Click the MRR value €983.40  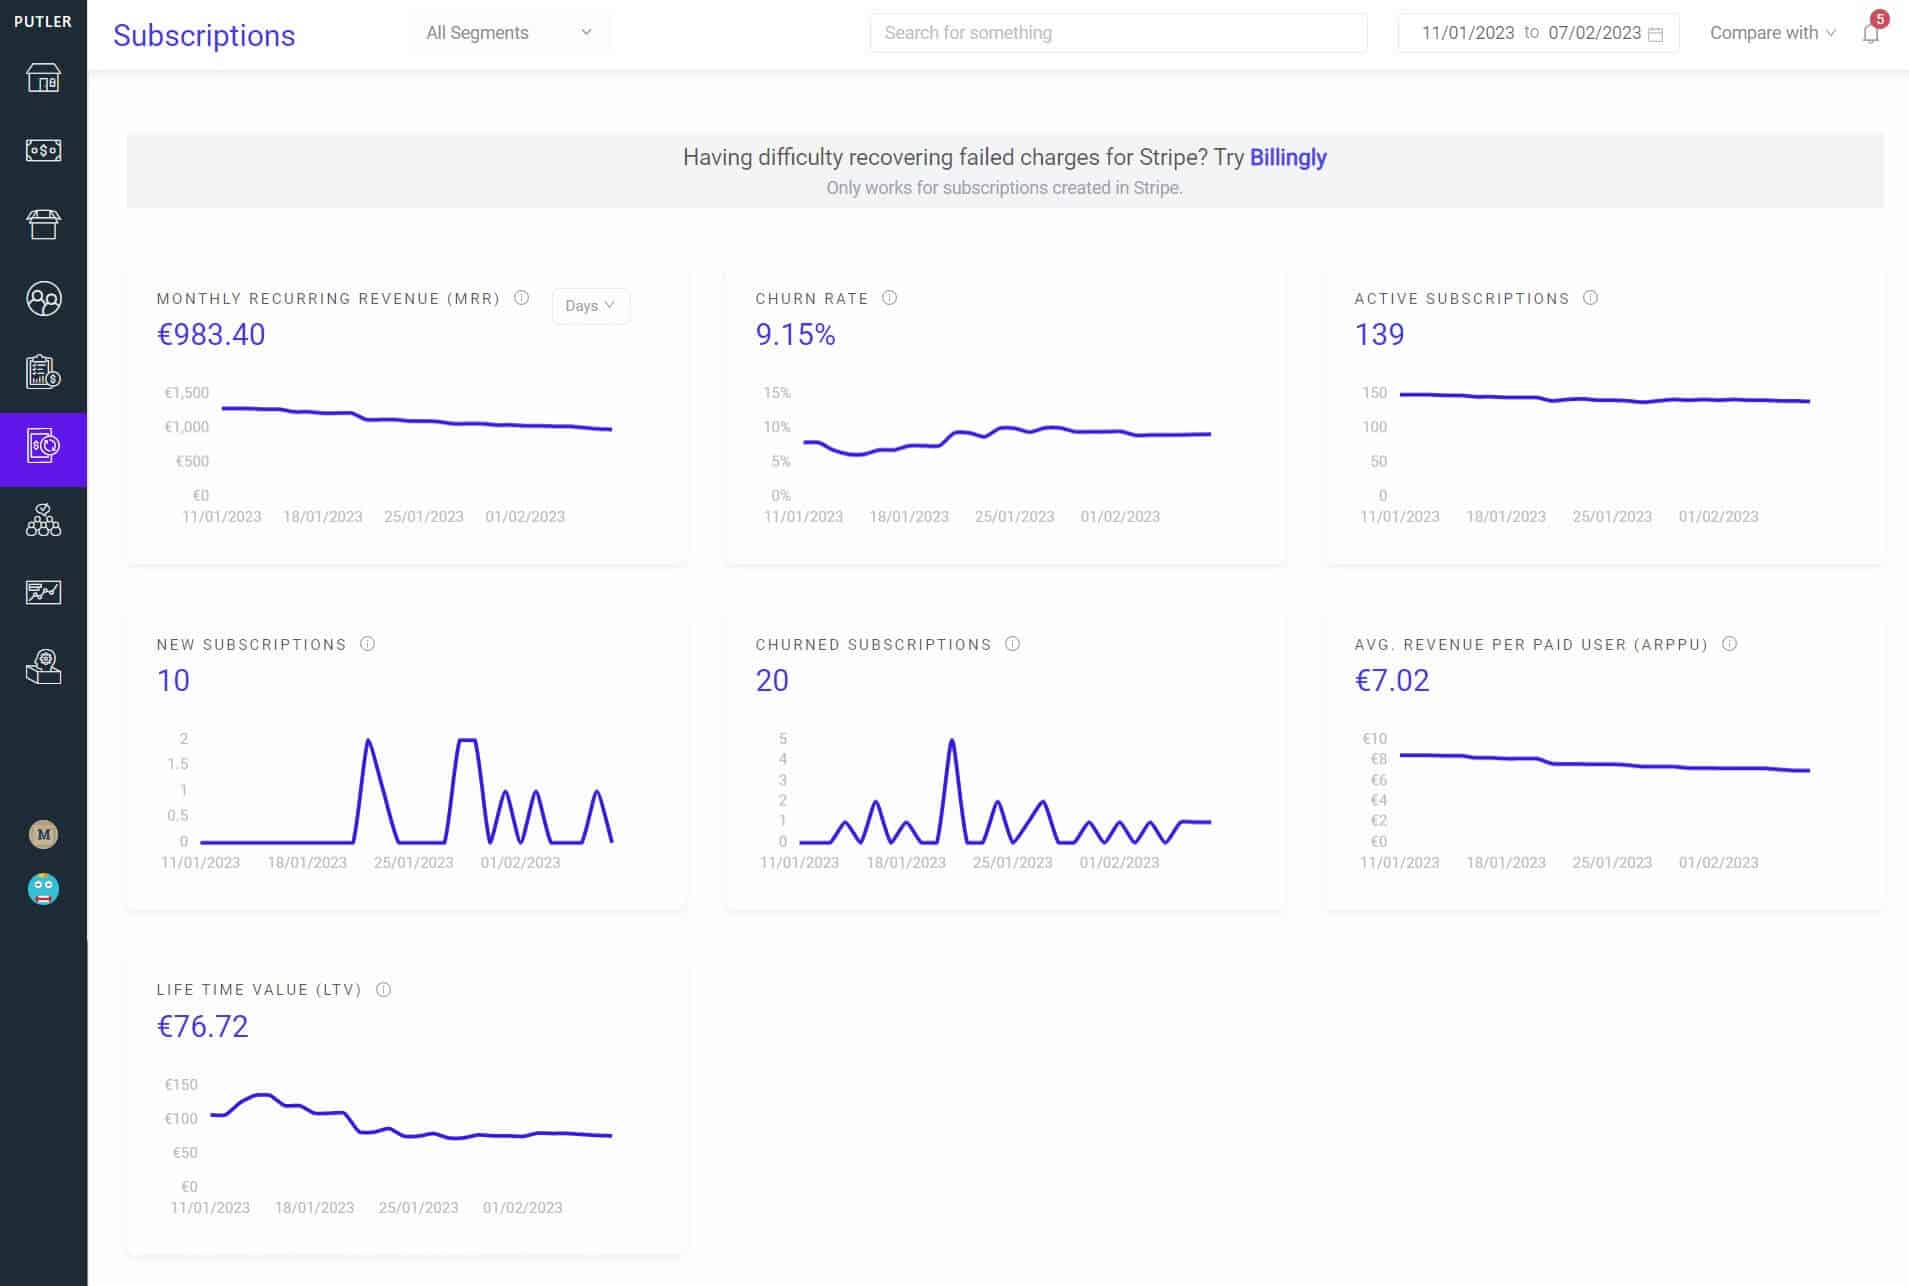(211, 334)
